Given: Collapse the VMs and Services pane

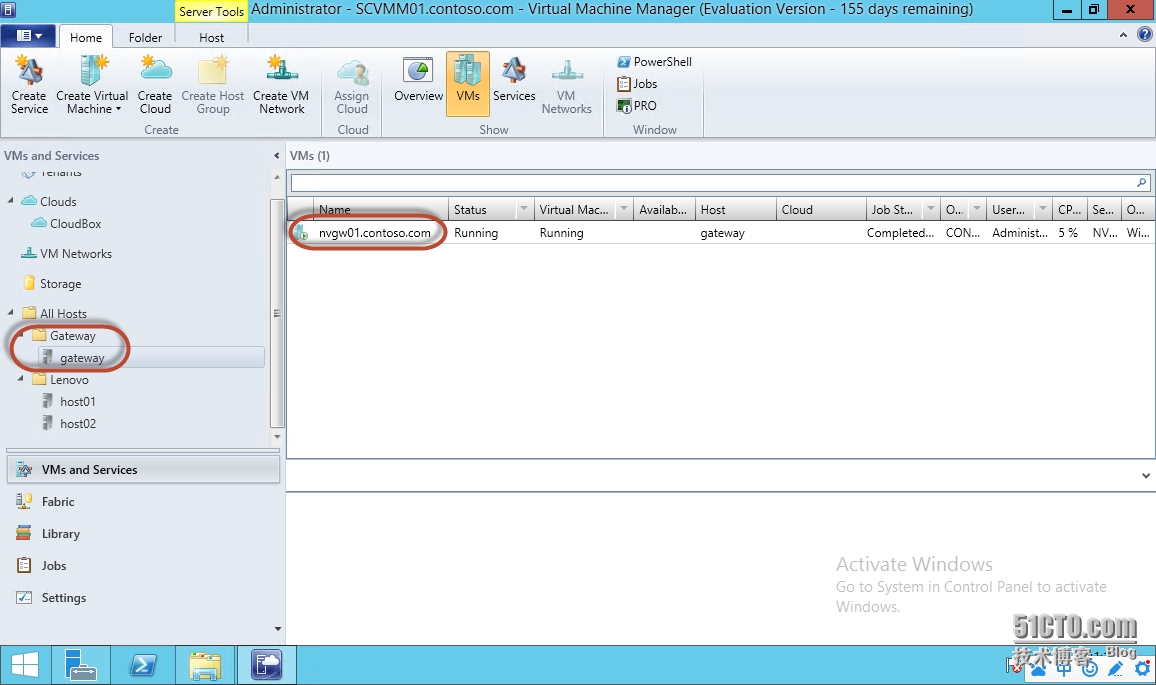Looking at the screenshot, I should point(276,156).
